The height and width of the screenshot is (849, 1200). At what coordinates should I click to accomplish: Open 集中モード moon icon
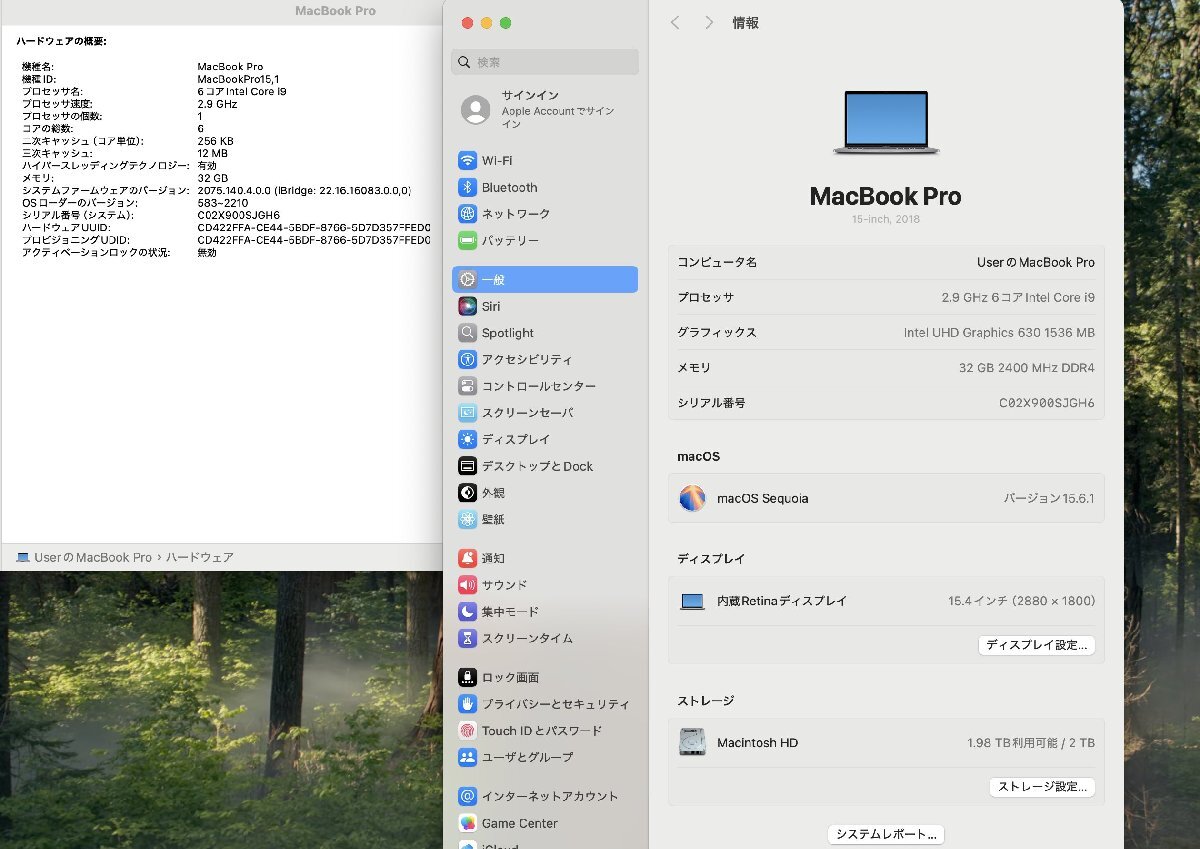(x=467, y=611)
